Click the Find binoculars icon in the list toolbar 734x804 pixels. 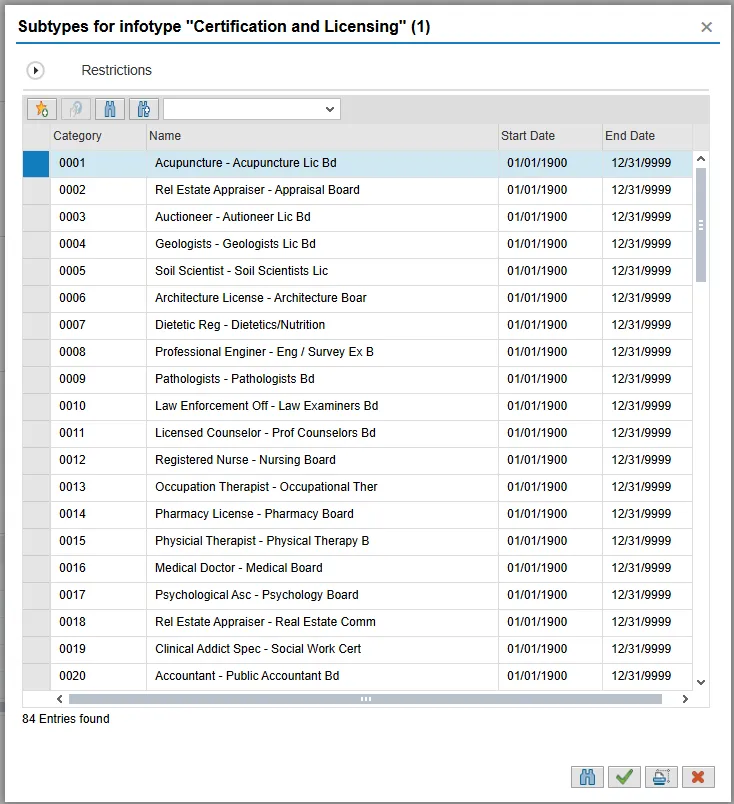110,109
